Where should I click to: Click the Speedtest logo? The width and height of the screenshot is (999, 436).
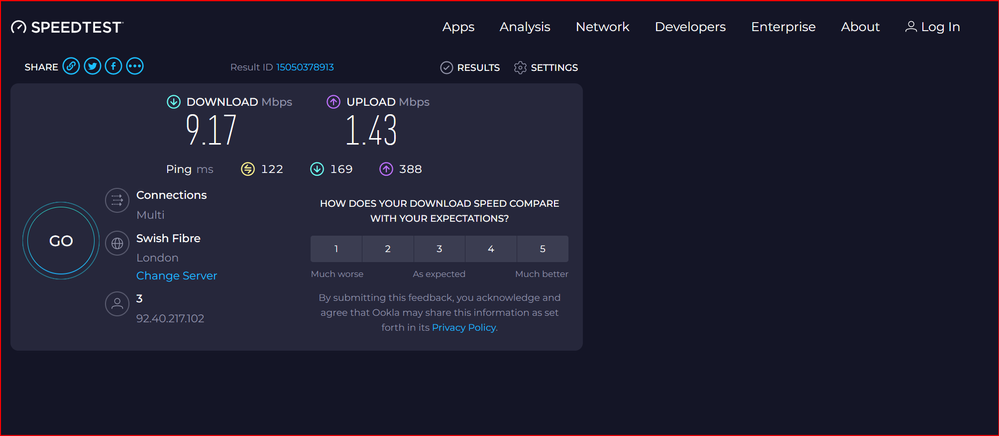pos(67,27)
